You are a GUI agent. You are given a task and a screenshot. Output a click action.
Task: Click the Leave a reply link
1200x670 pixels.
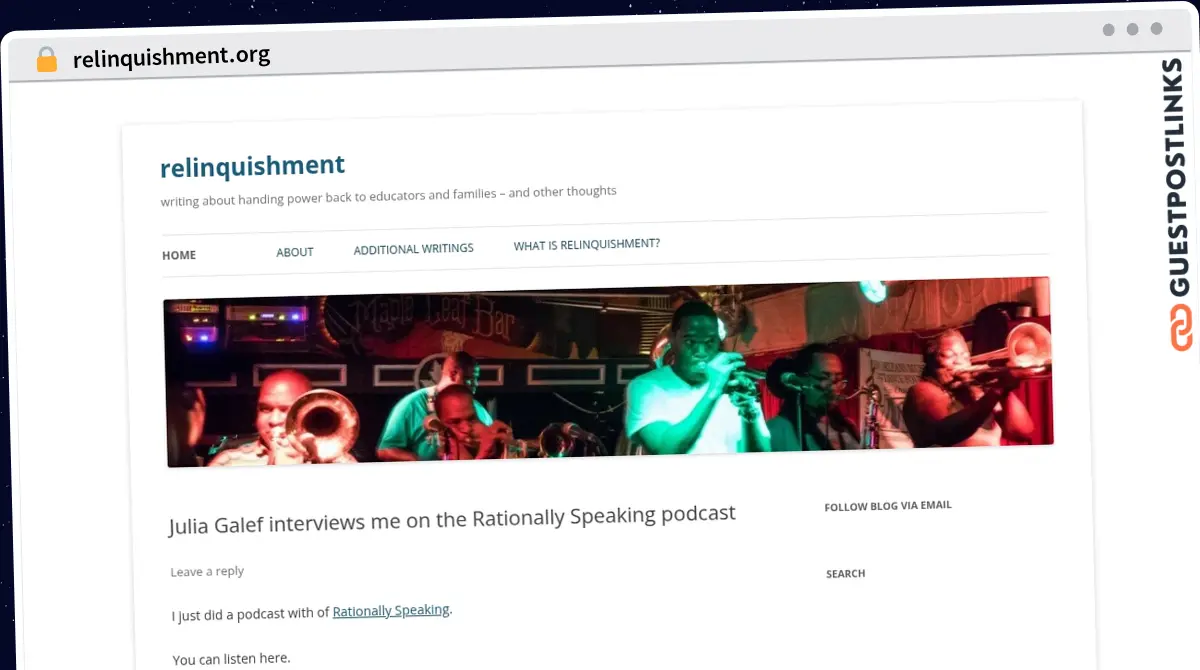click(x=207, y=572)
